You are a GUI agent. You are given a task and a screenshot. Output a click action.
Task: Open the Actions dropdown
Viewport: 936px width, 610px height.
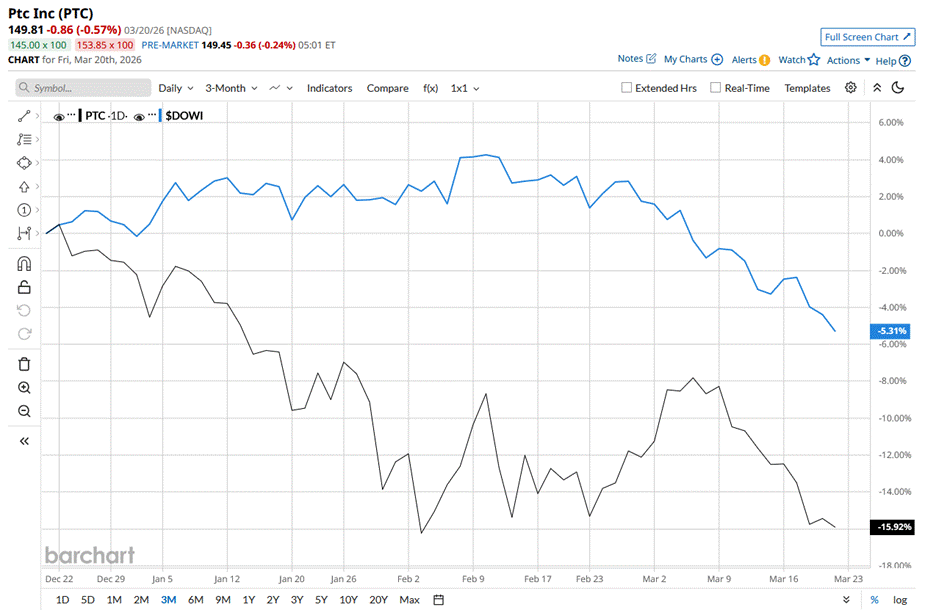(x=848, y=60)
